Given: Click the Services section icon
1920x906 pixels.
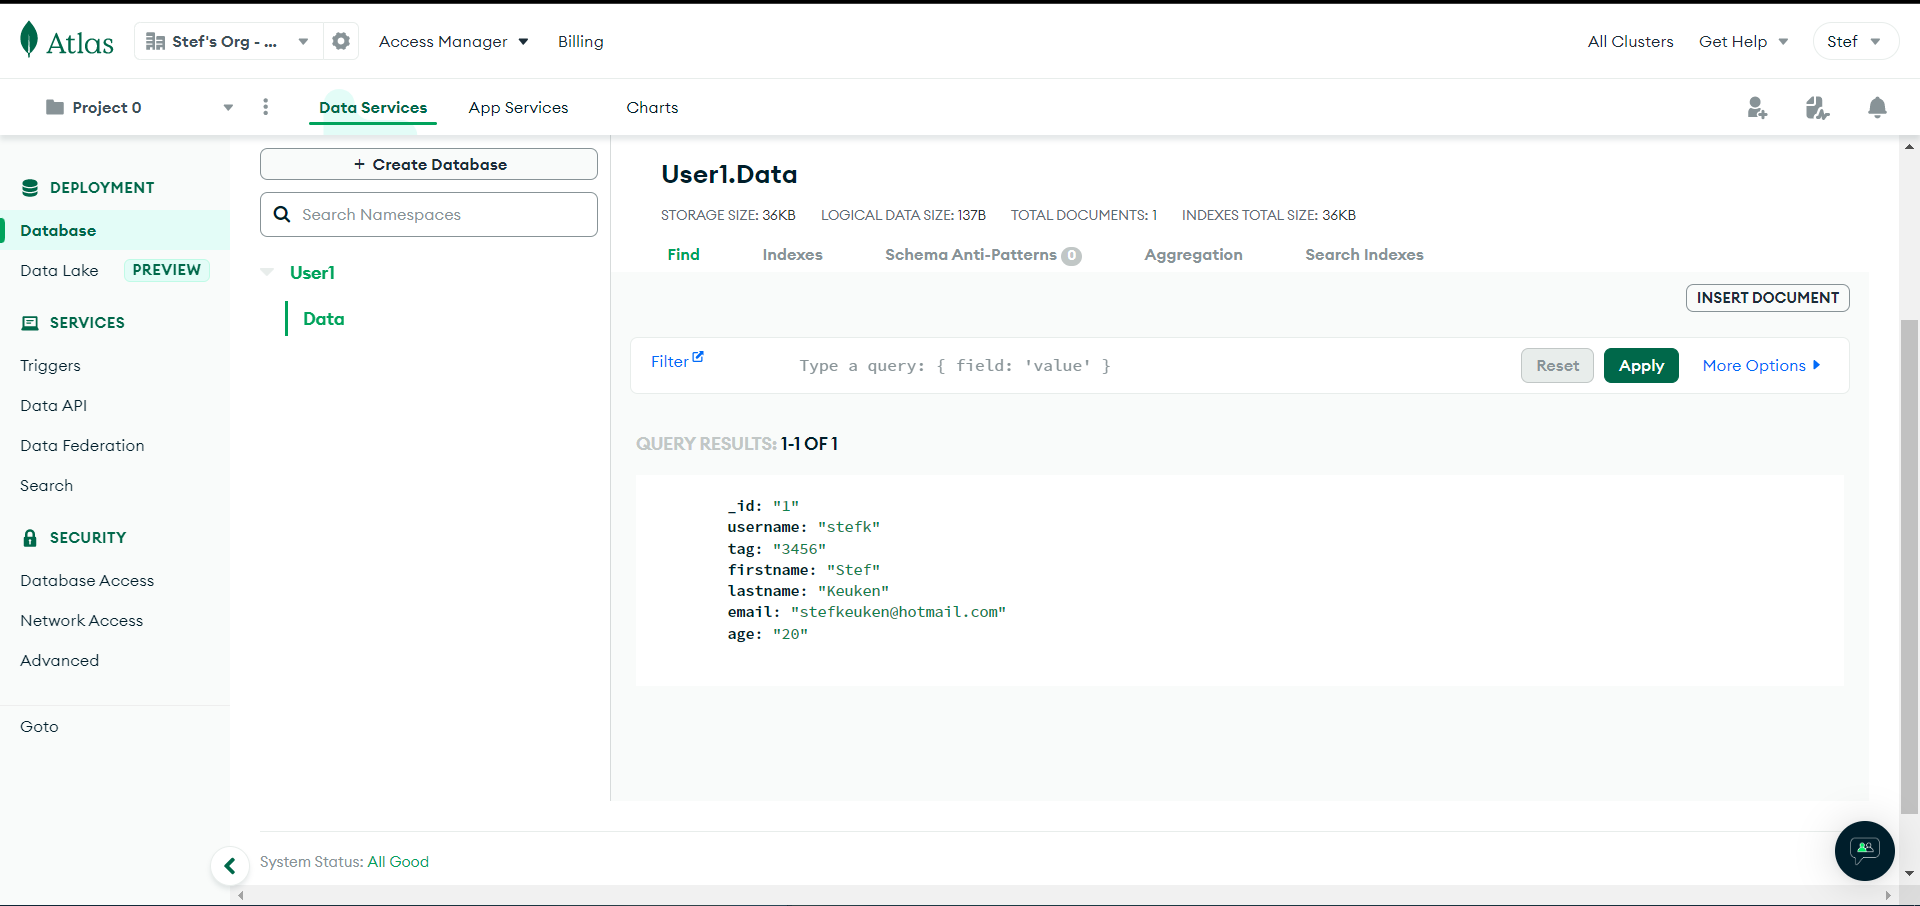Looking at the screenshot, I should [x=30, y=322].
